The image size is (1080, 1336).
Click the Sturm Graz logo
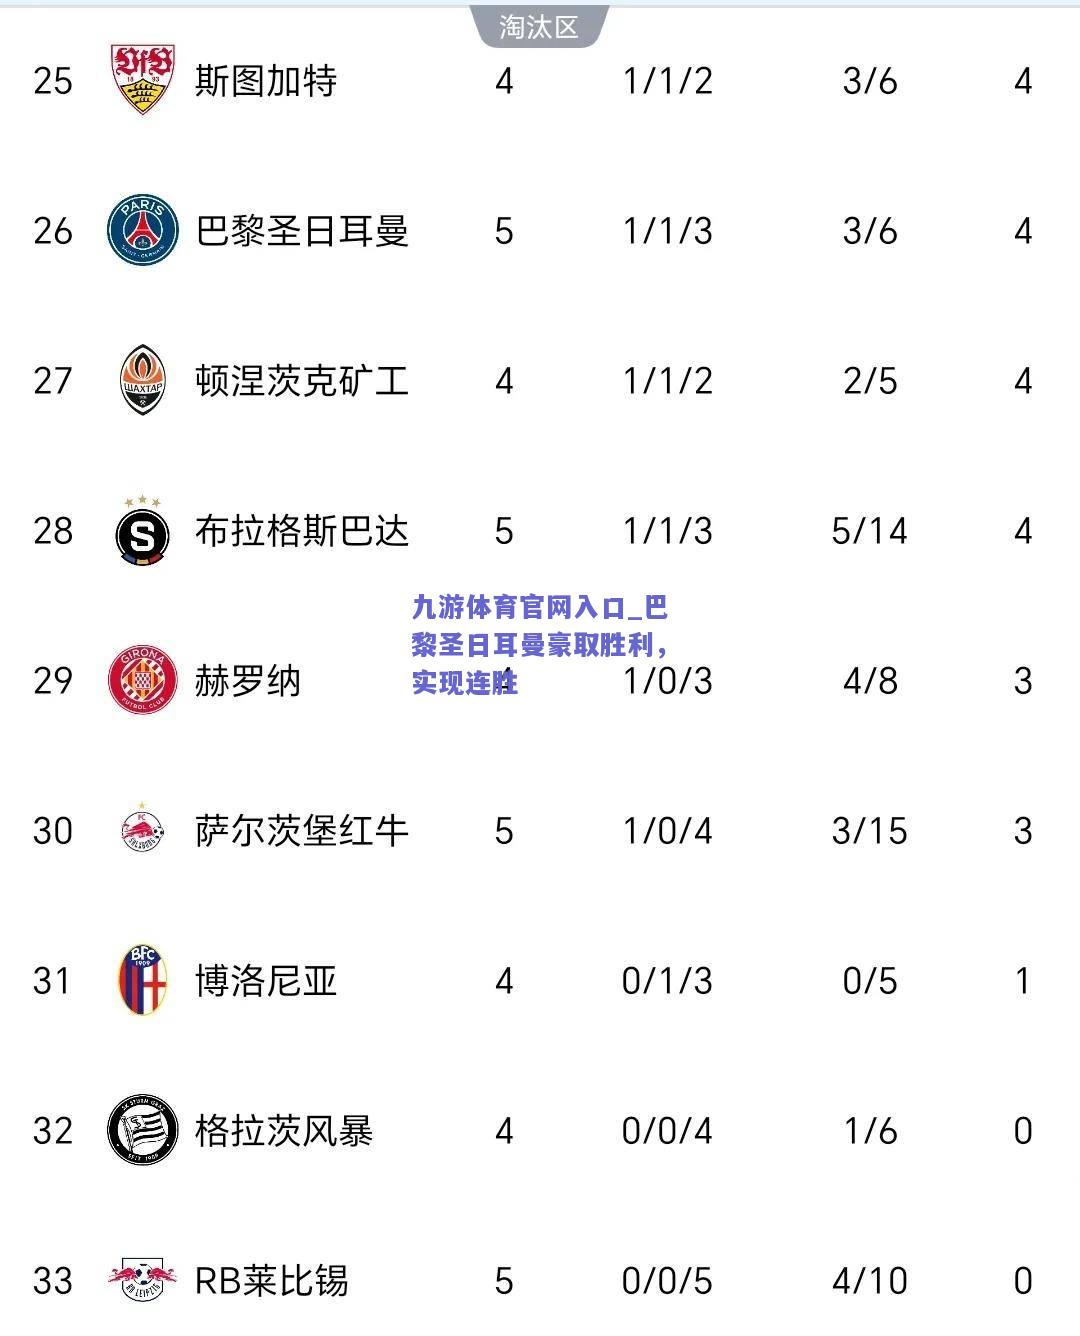click(x=143, y=1130)
